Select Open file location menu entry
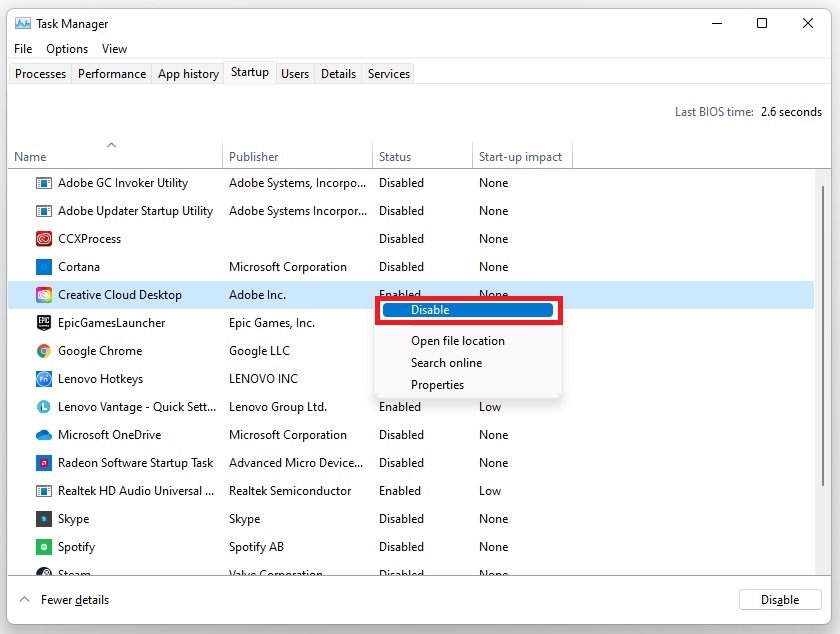 click(x=457, y=341)
